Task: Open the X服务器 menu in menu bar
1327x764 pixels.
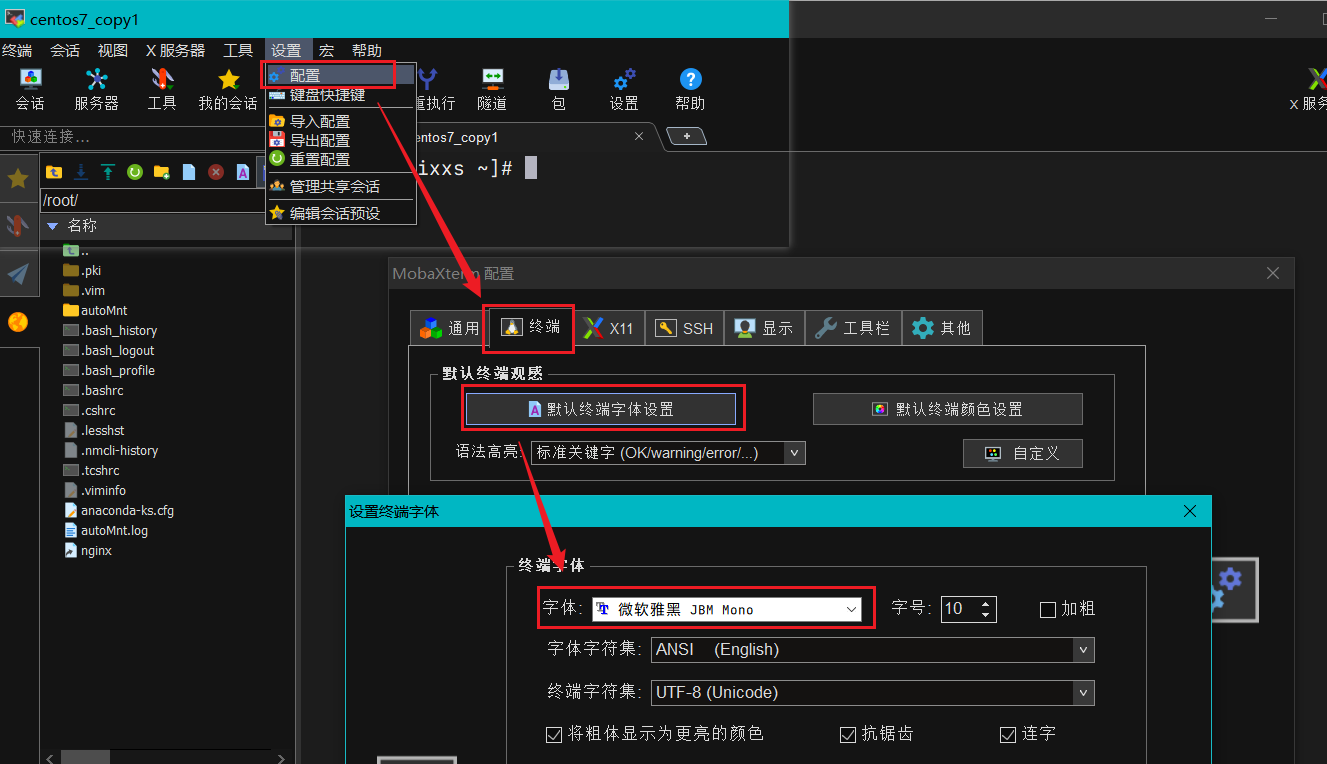Action: [175, 50]
